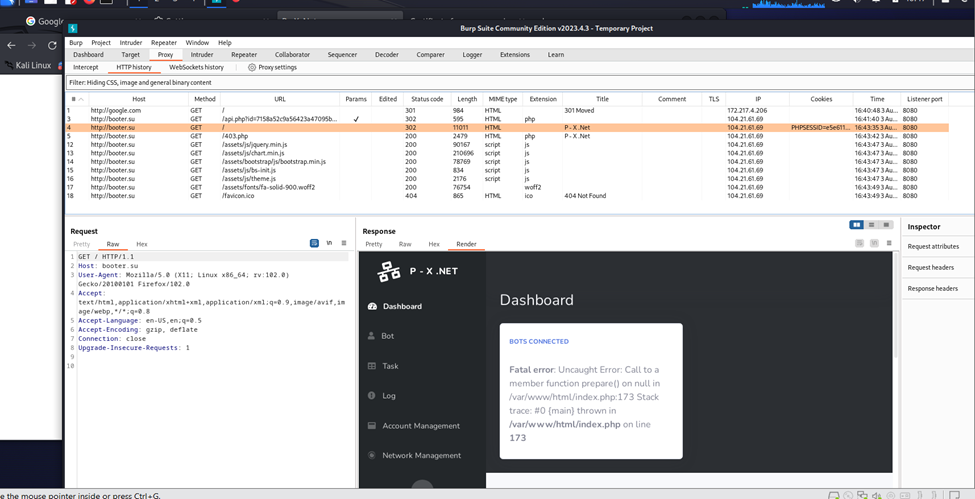Switch to the Intercept sub-tab
975x499 pixels.
point(86,68)
